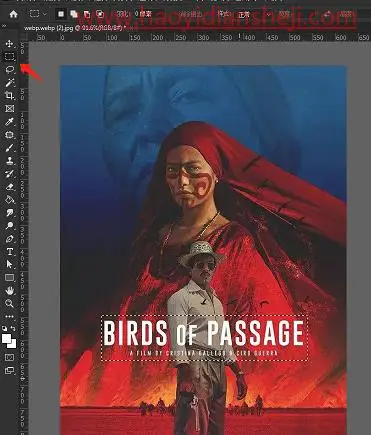Click the BIRDS OF PASSAGE title on canvas
This screenshot has width=371, height=435.
[203, 333]
